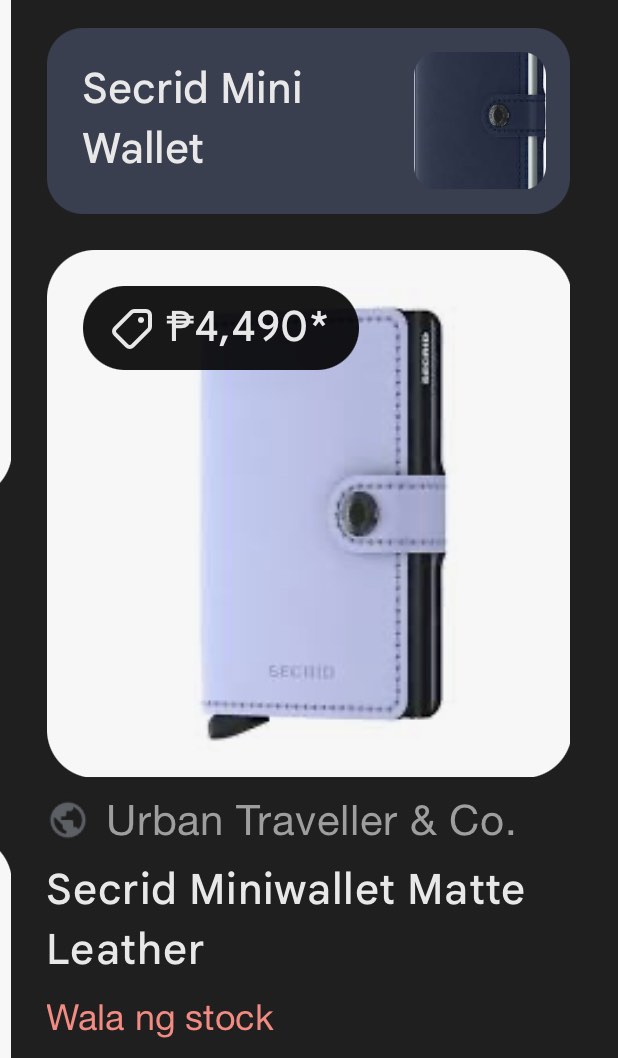Click the silver edge of navy wallet
Screen dimensions: 618x1058
(x=533, y=120)
